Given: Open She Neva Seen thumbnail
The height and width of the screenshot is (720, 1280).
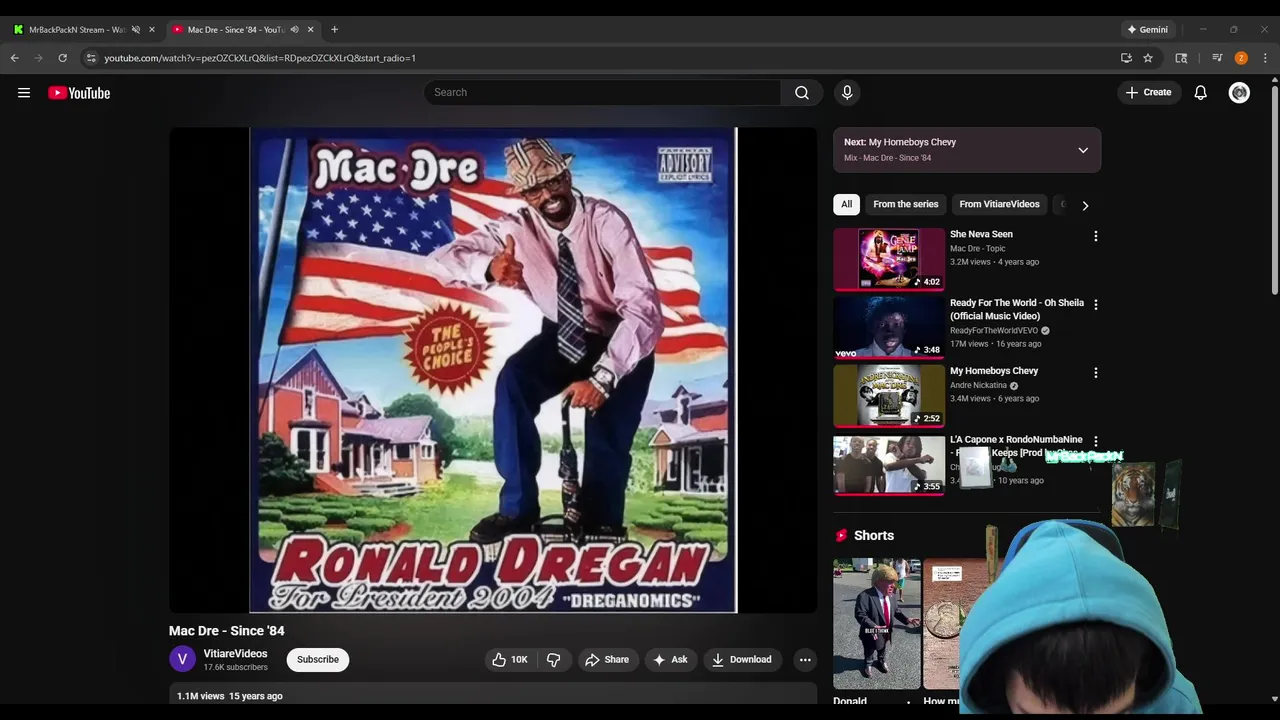Looking at the screenshot, I should click(x=889, y=259).
